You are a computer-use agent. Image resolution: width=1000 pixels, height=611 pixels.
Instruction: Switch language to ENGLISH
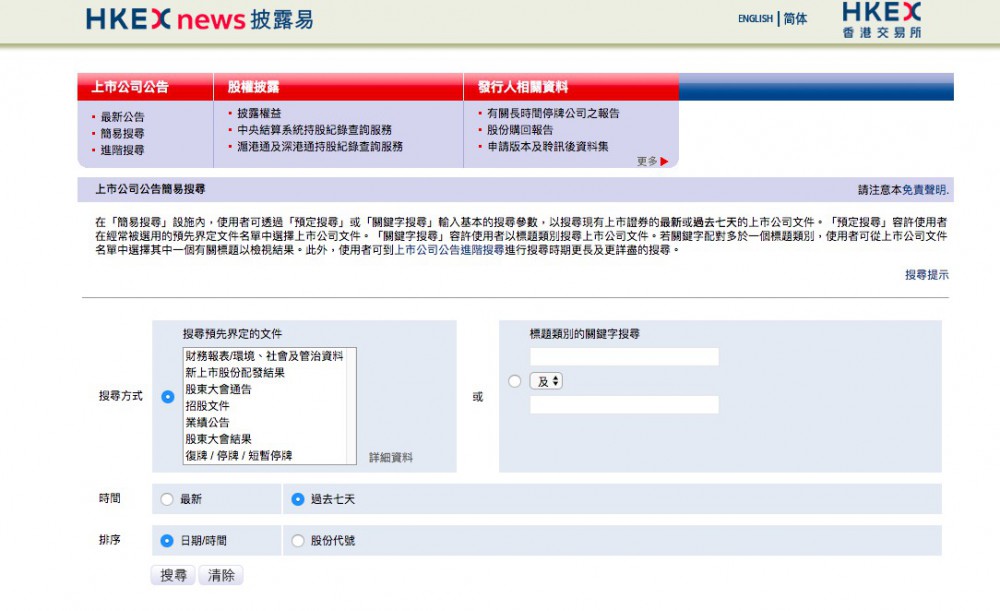pos(755,19)
